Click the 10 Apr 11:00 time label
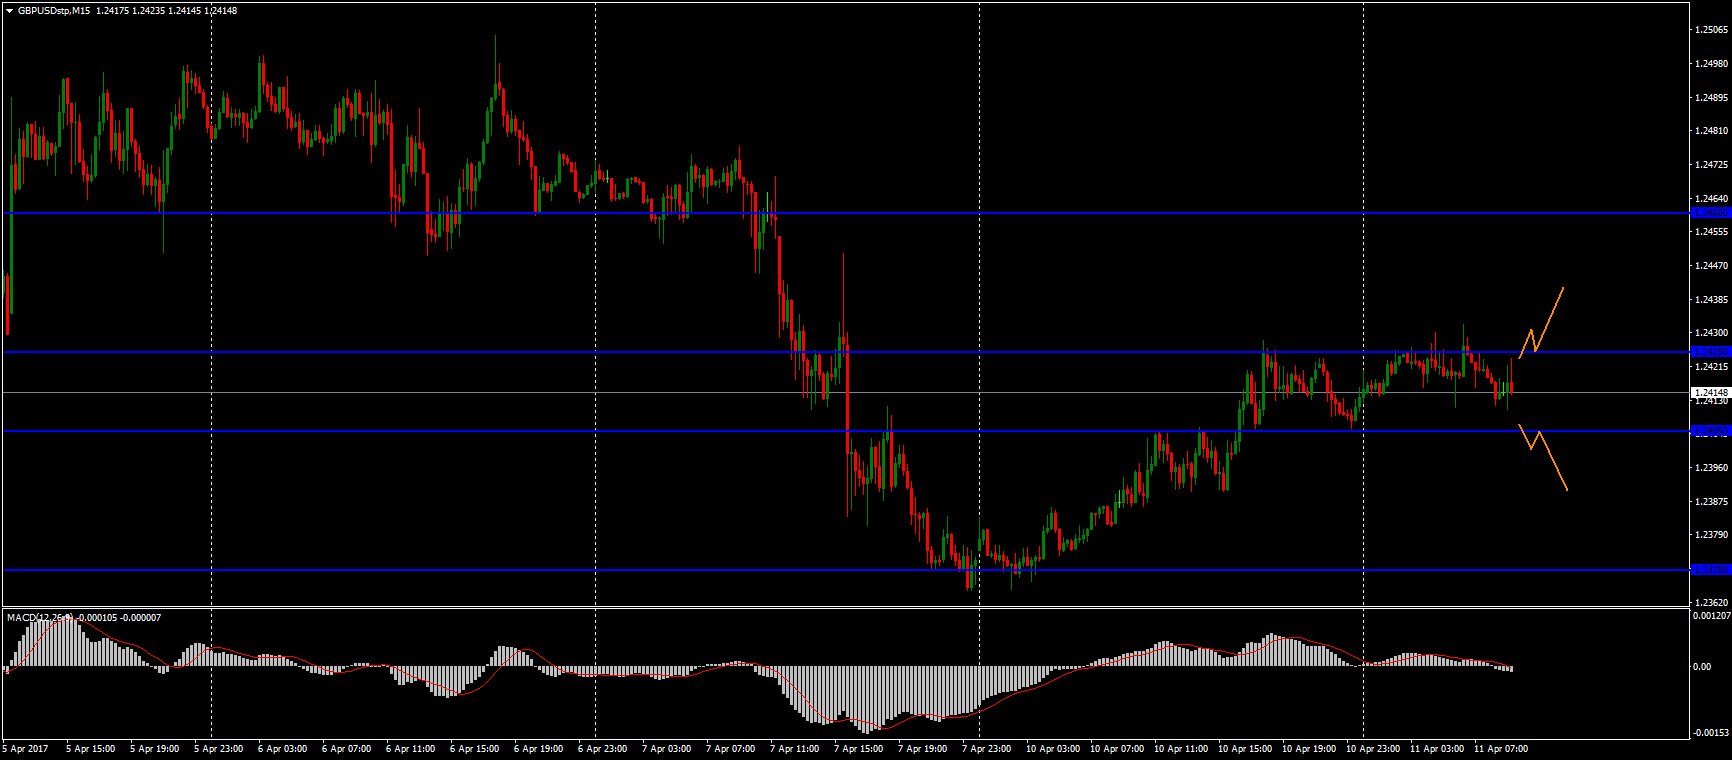The height and width of the screenshot is (760, 1732). [1181, 749]
